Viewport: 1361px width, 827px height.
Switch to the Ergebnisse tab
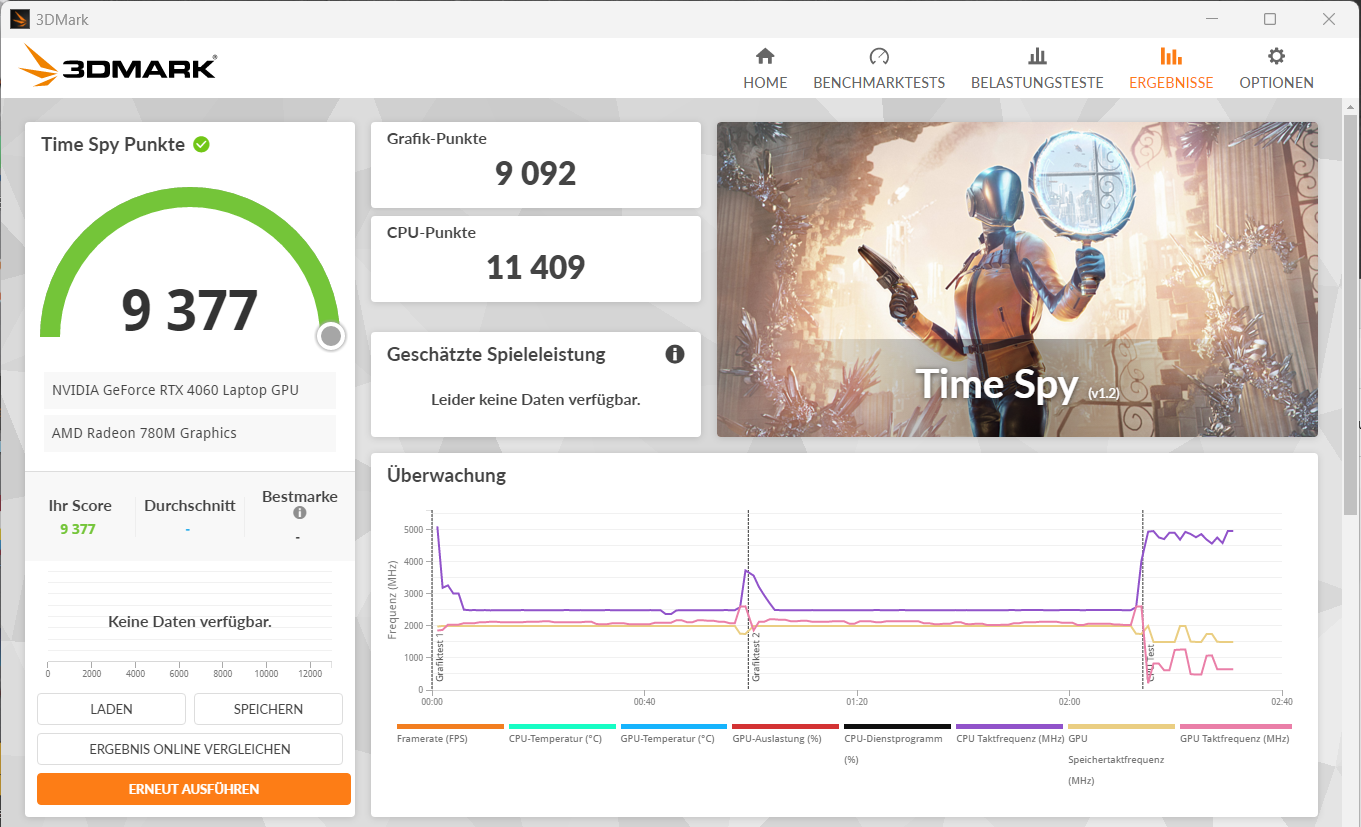click(1170, 68)
